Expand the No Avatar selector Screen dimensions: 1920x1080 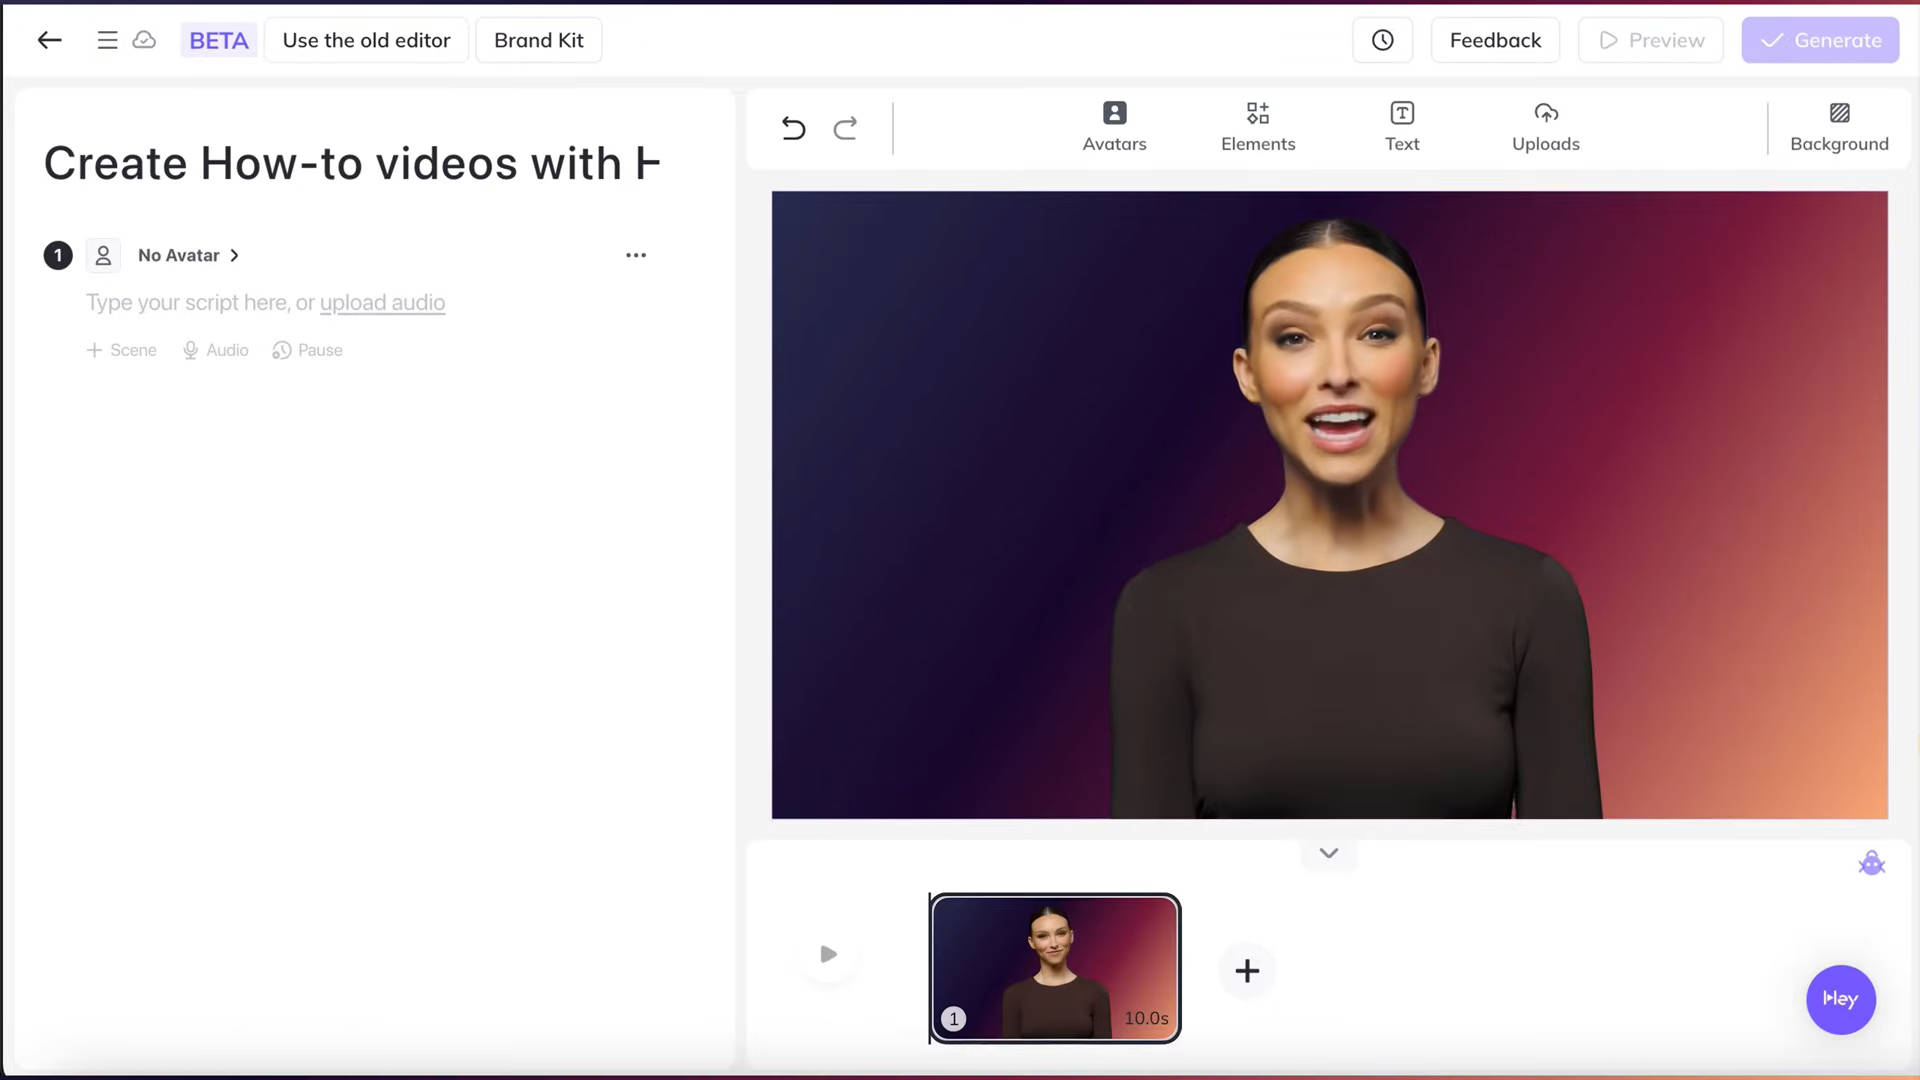coord(188,255)
